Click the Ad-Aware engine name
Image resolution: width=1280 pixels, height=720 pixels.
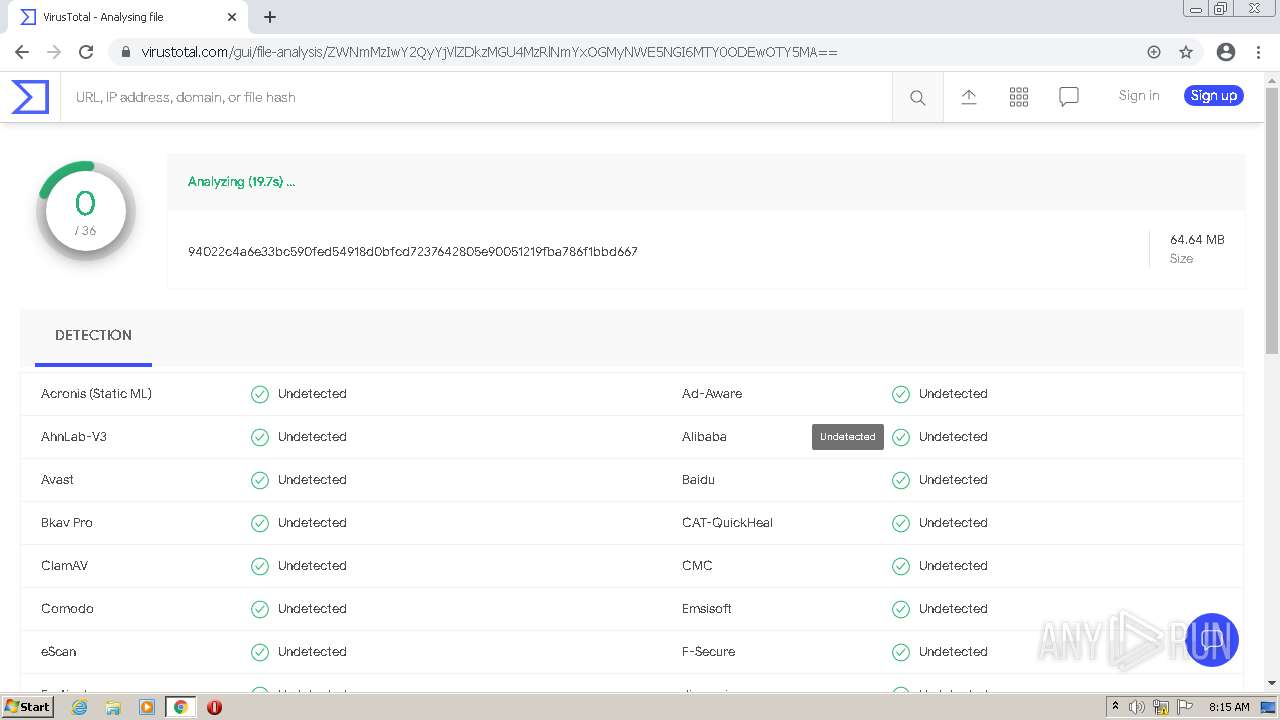click(x=712, y=394)
